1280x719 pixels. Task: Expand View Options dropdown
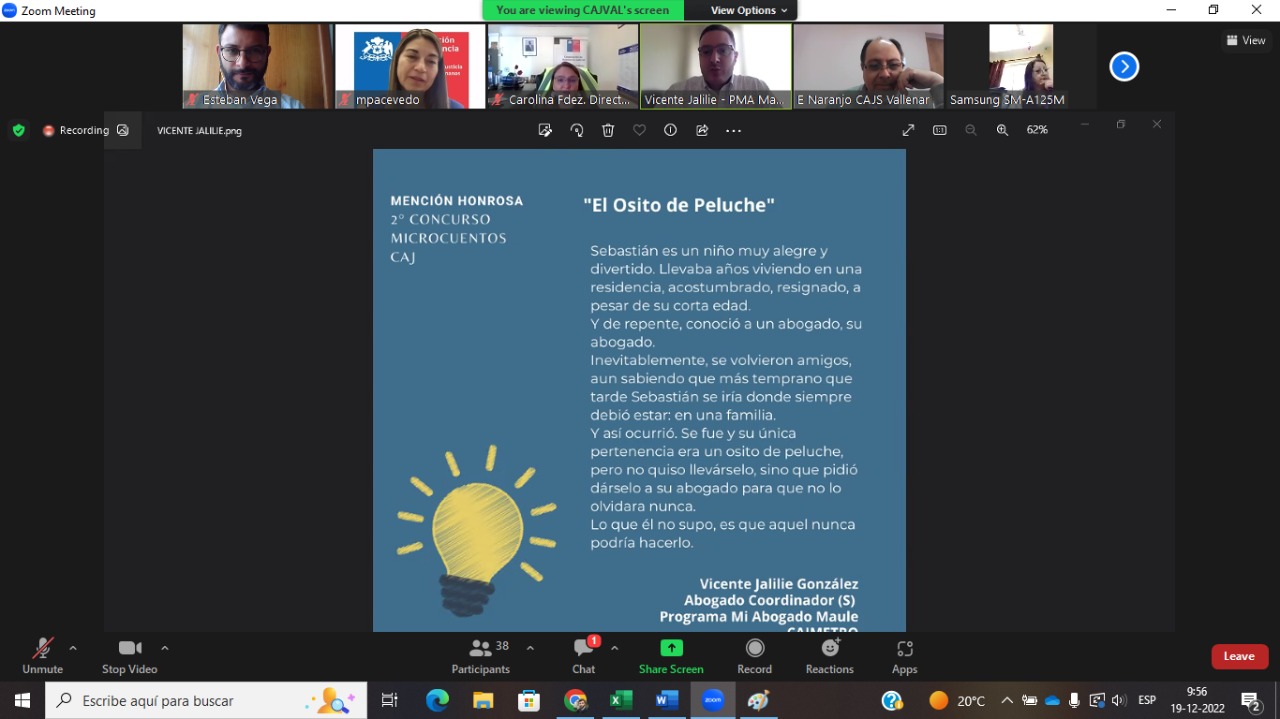pos(749,10)
